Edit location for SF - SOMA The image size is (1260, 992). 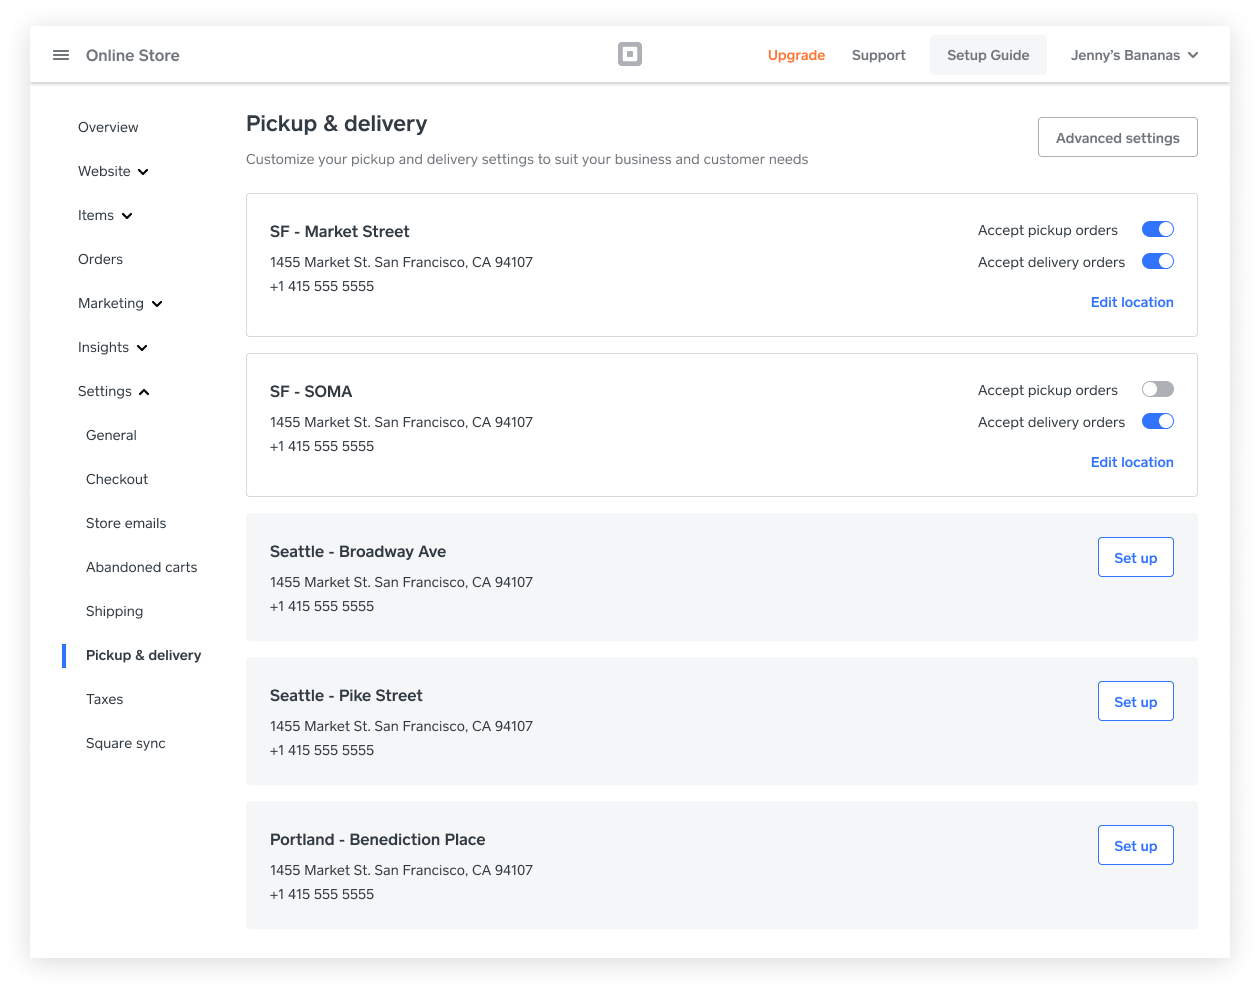point(1132,462)
